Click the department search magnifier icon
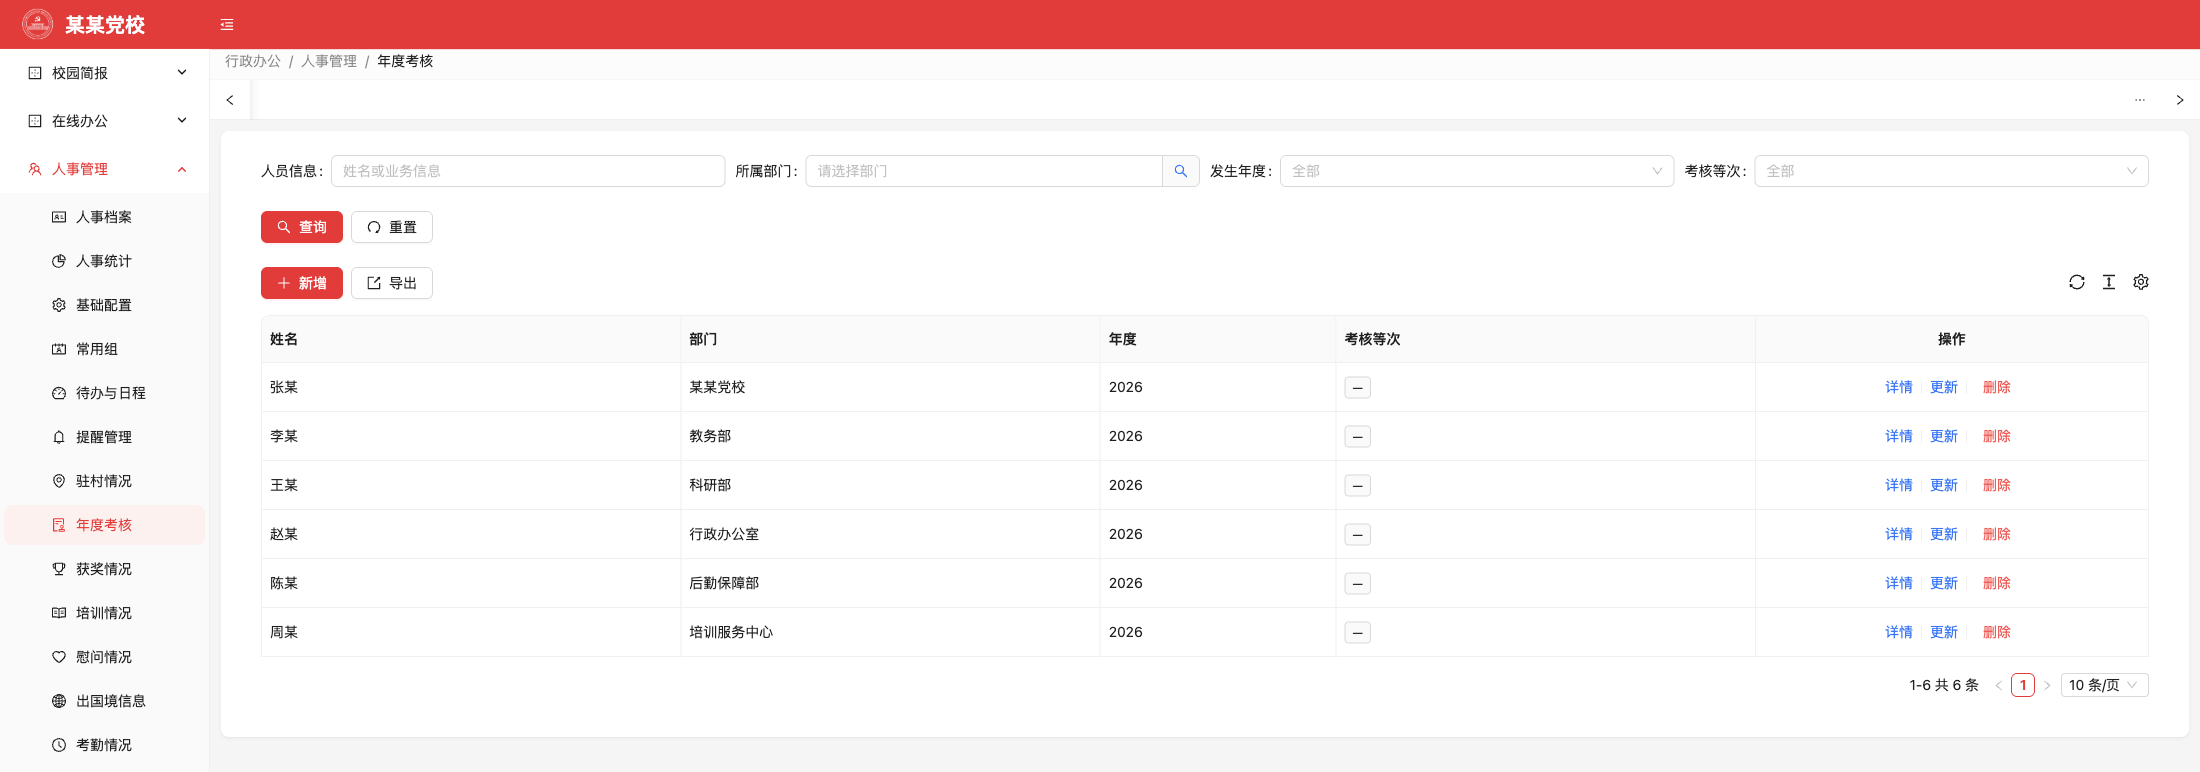 click(x=1181, y=171)
